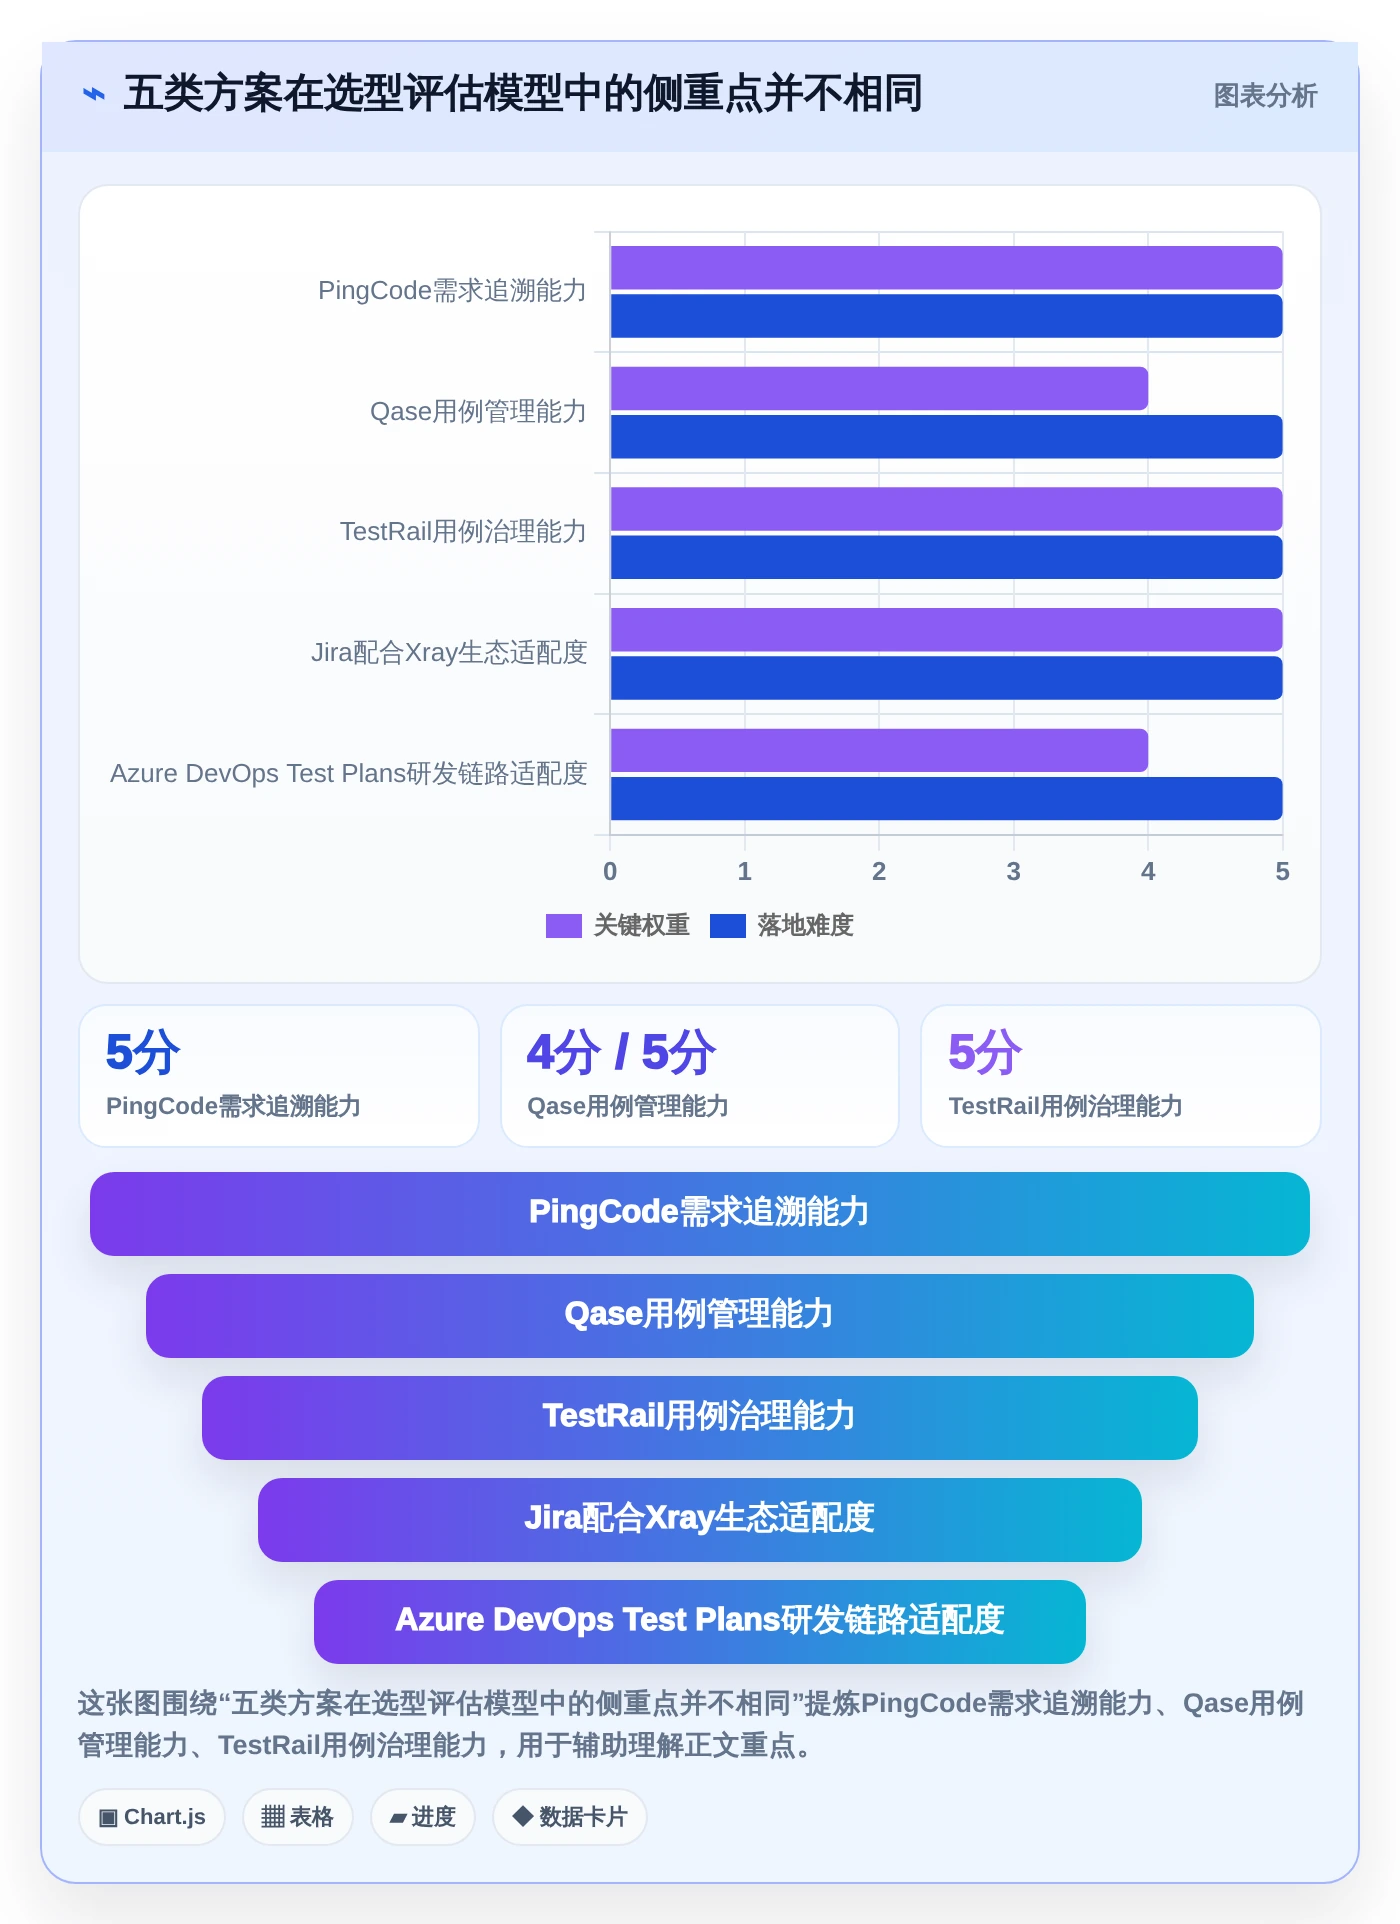The height and width of the screenshot is (1924, 1400).
Task: Select funnel bar Azure DevOps Test Plans研发链路适配度
Action: click(x=700, y=1622)
